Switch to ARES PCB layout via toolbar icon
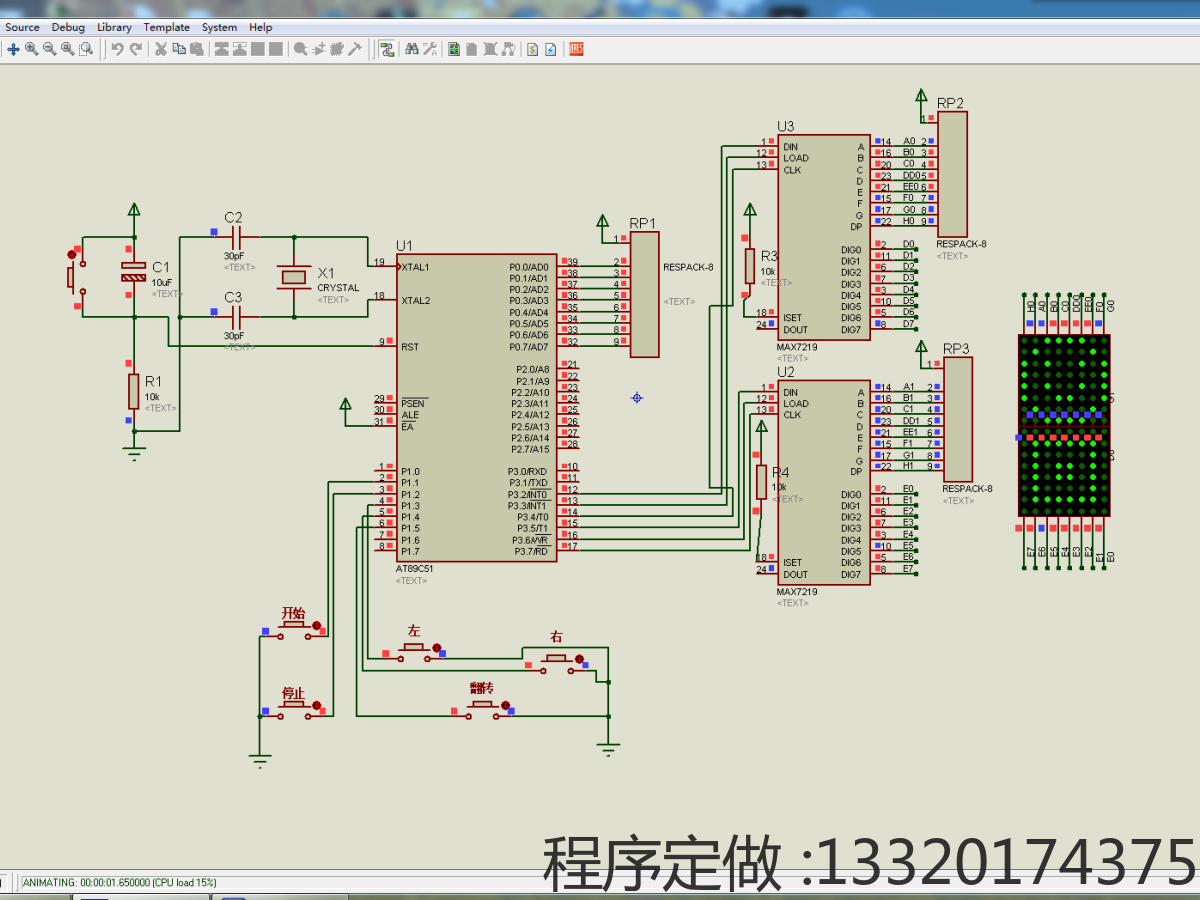The height and width of the screenshot is (900, 1200). click(x=575, y=47)
